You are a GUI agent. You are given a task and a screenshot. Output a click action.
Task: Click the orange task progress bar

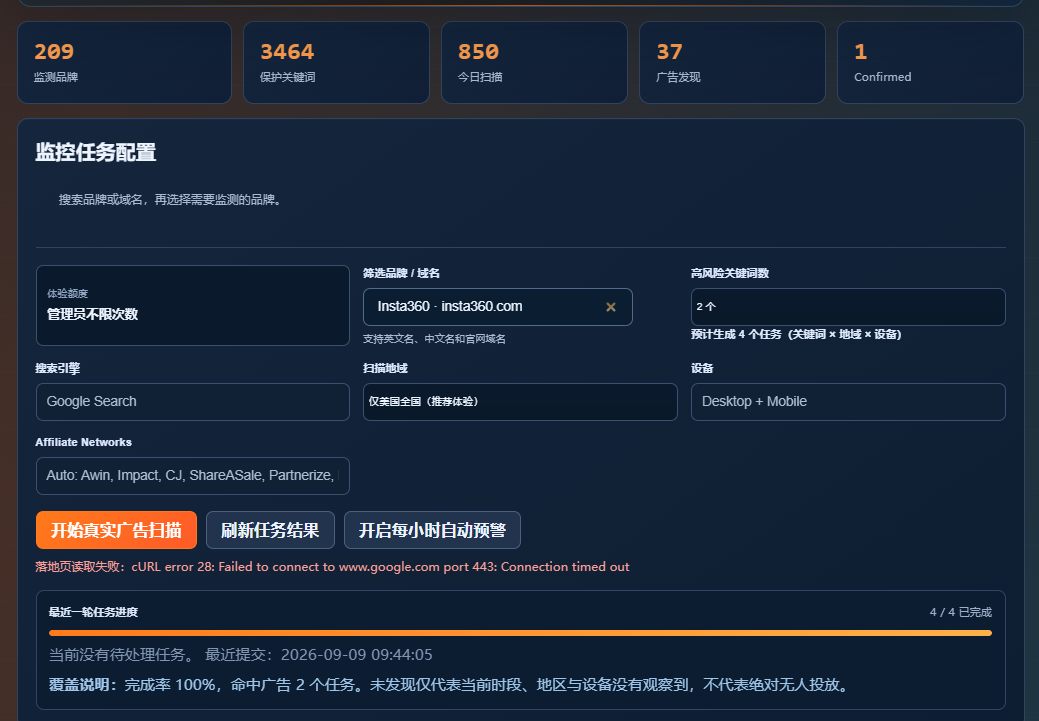520,633
